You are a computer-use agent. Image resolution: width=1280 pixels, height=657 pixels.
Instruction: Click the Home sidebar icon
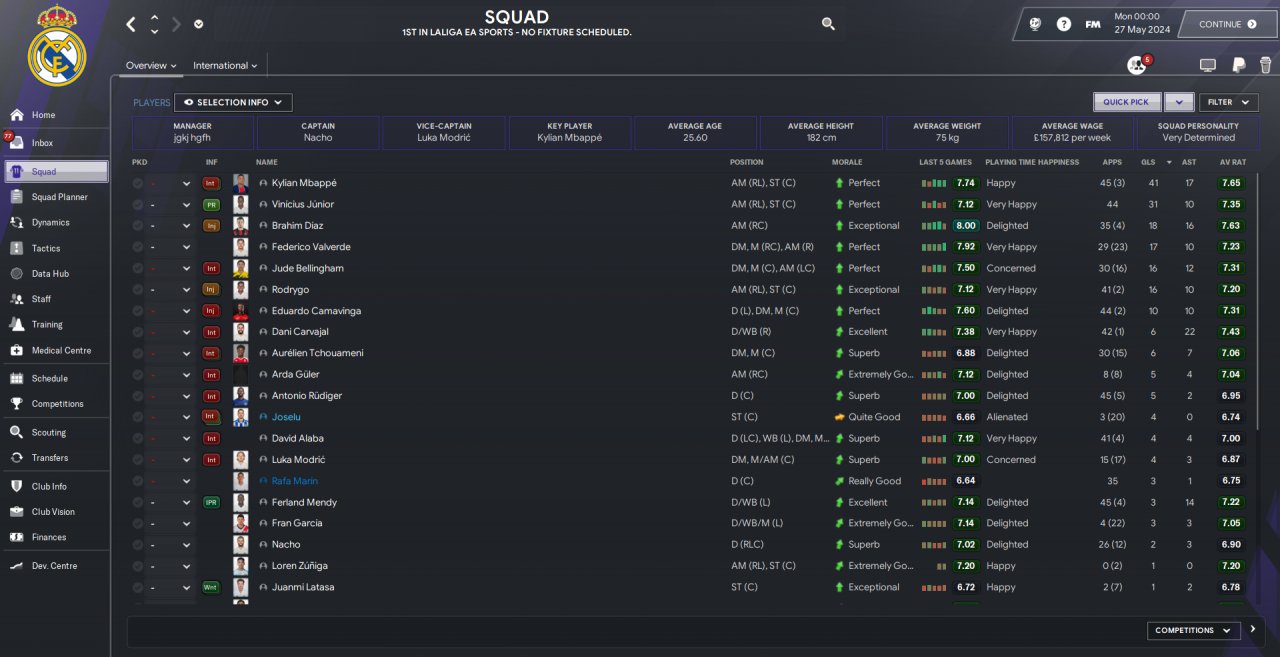coord(16,115)
